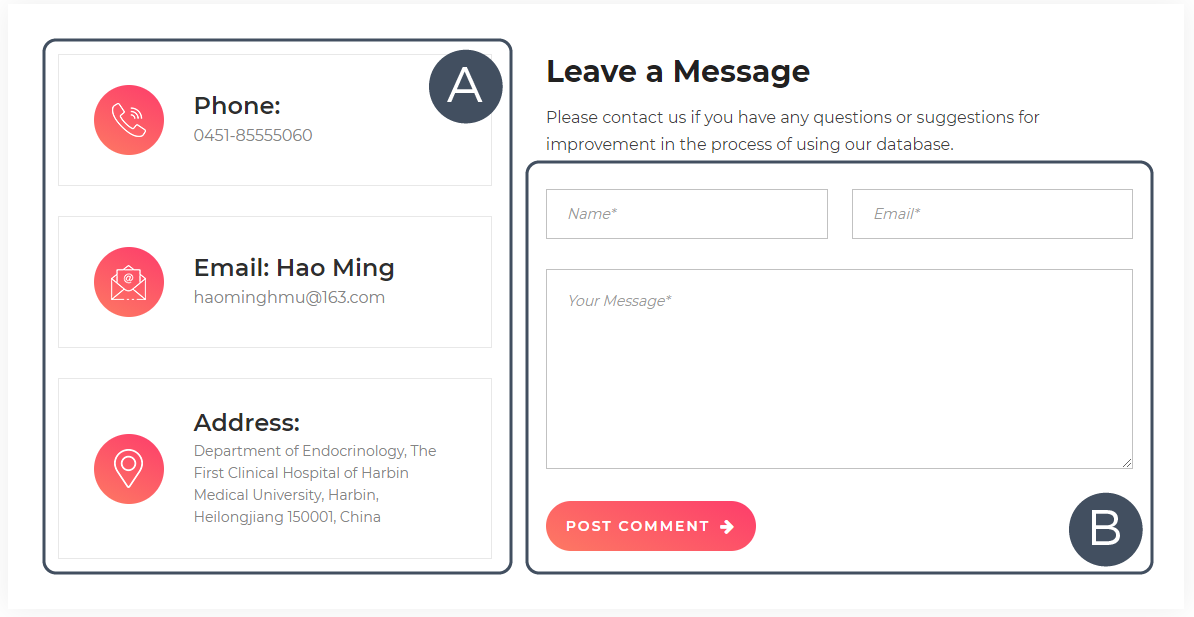Click the haominghmu@163.com email address

click(289, 298)
